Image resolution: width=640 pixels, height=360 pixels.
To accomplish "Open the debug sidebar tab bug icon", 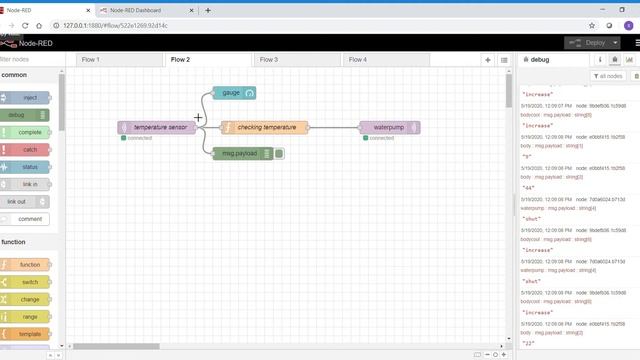I will click(615, 60).
